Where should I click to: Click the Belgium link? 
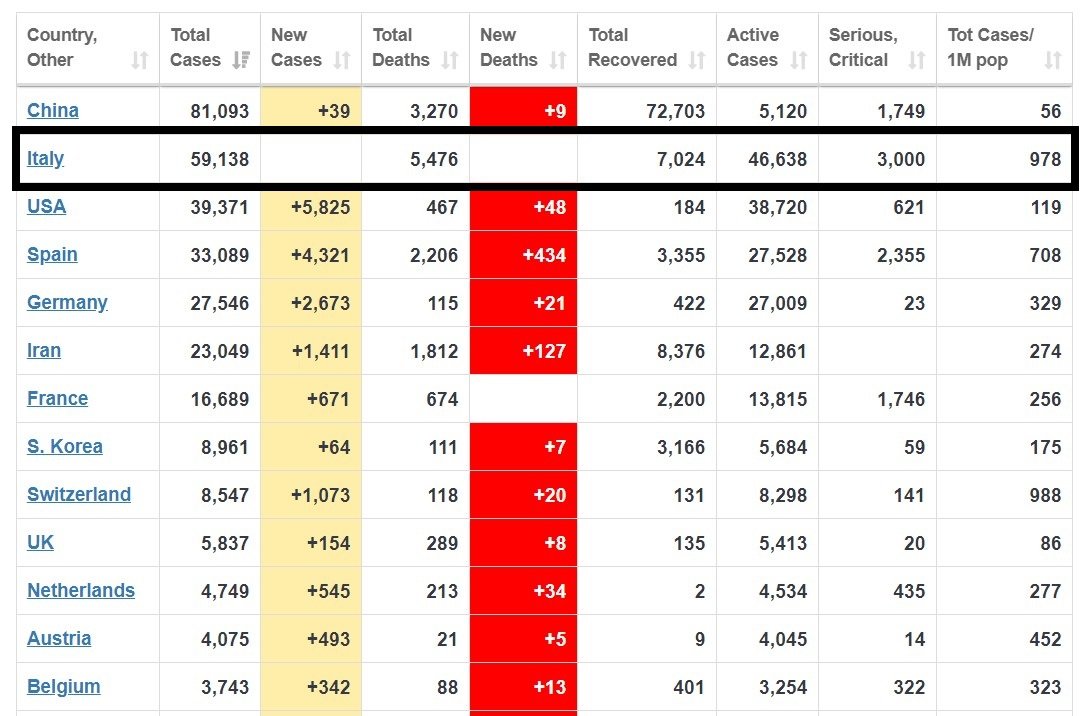tap(64, 687)
